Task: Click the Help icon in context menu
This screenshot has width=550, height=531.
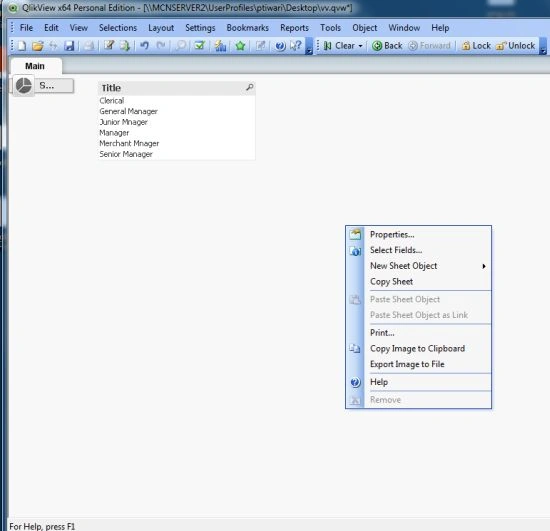Action: click(x=355, y=382)
